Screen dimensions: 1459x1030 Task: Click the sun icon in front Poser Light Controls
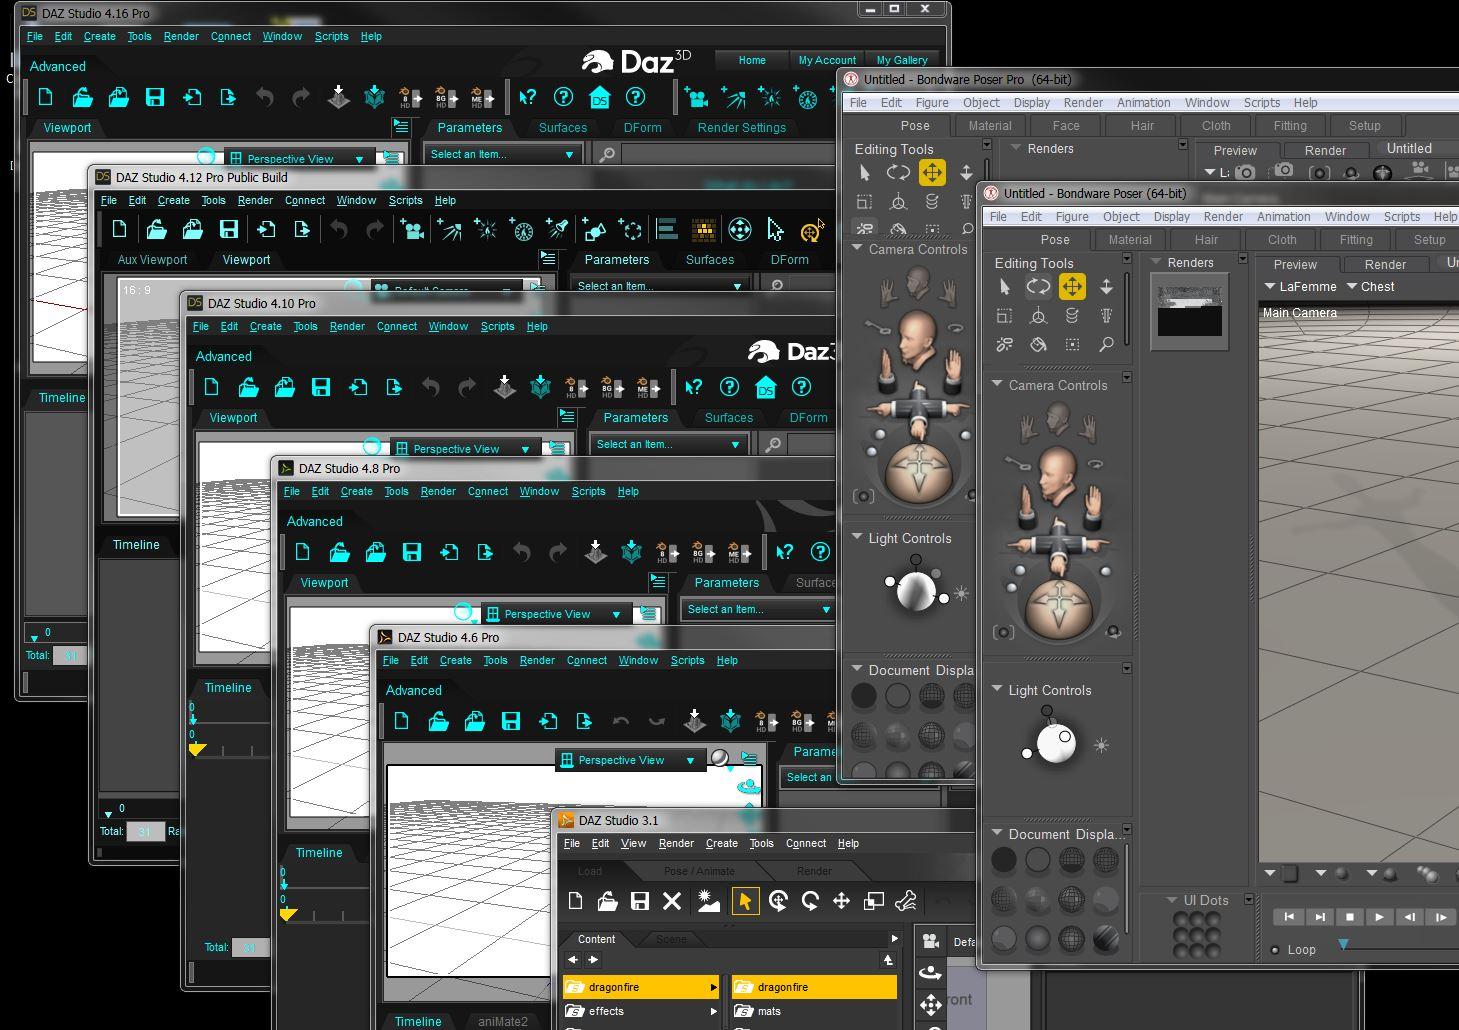pyautogui.click(x=1101, y=745)
